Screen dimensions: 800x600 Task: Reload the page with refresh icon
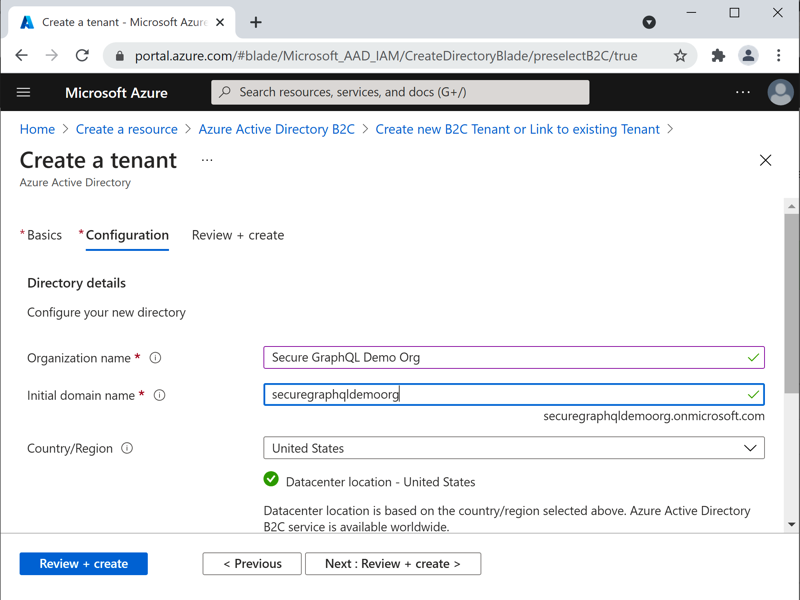click(82, 55)
